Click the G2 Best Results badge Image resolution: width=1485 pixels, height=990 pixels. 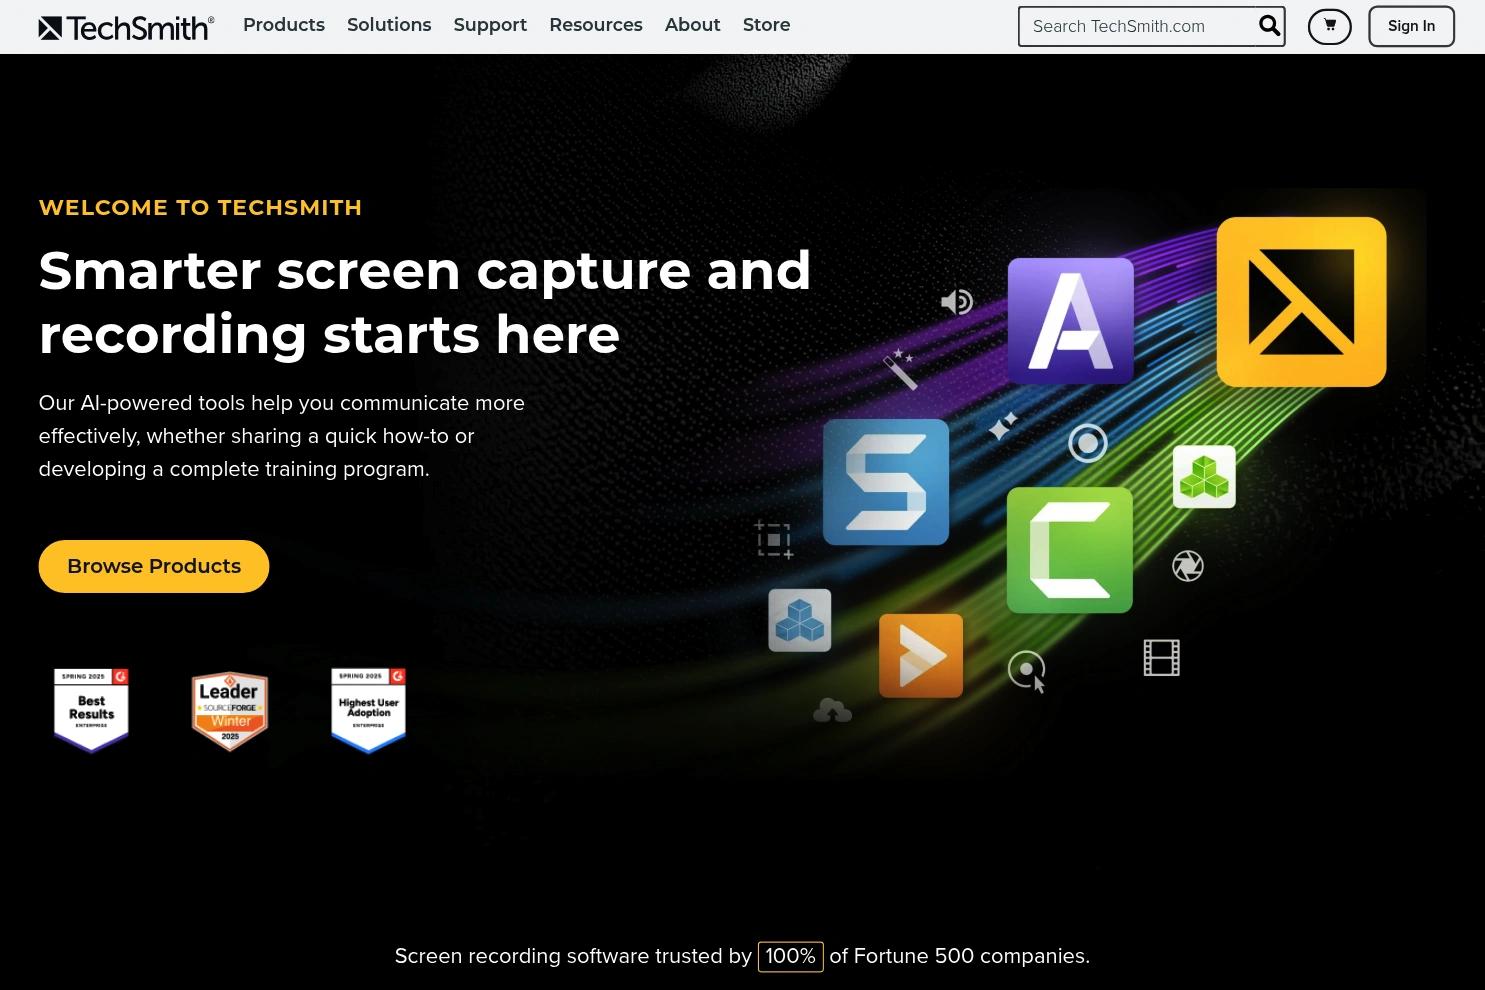pos(91,710)
